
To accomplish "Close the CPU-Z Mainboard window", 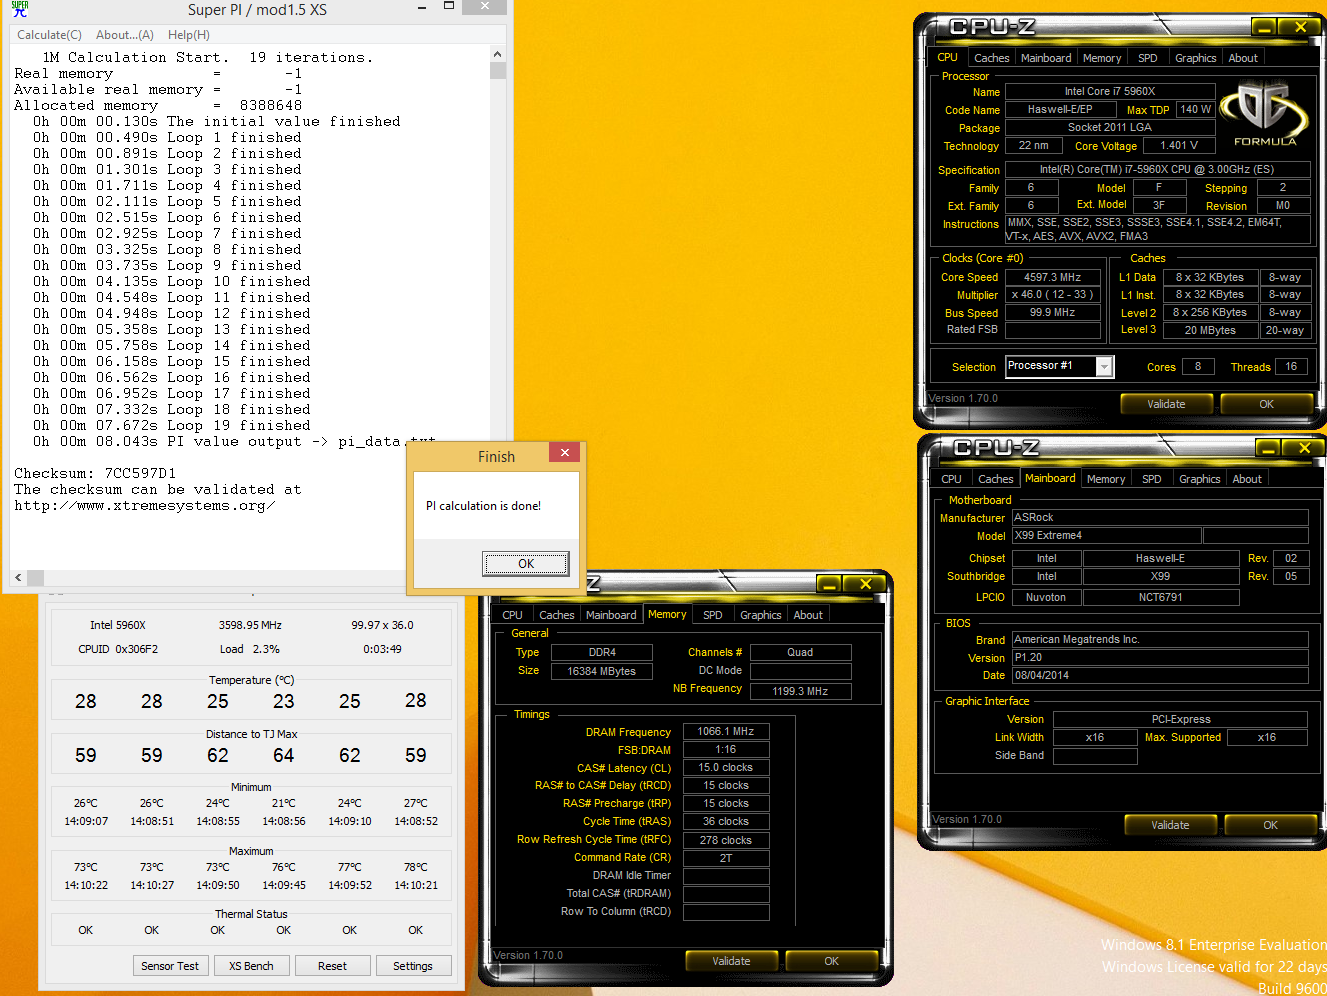I will [x=1304, y=448].
